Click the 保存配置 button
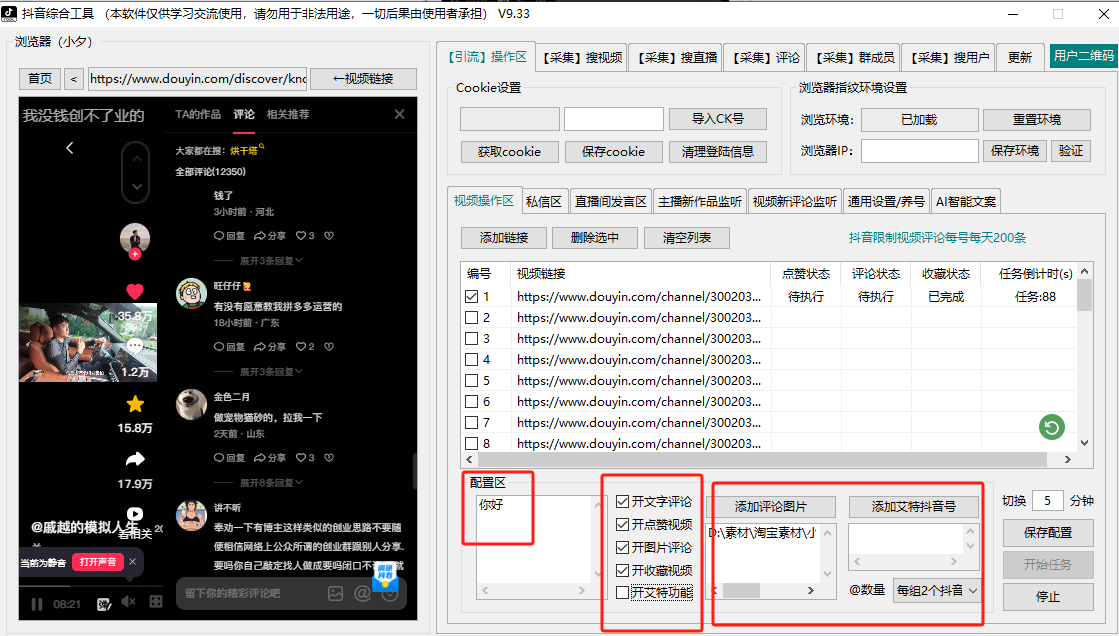The image size is (1119, 636). tap(1048, 533)
